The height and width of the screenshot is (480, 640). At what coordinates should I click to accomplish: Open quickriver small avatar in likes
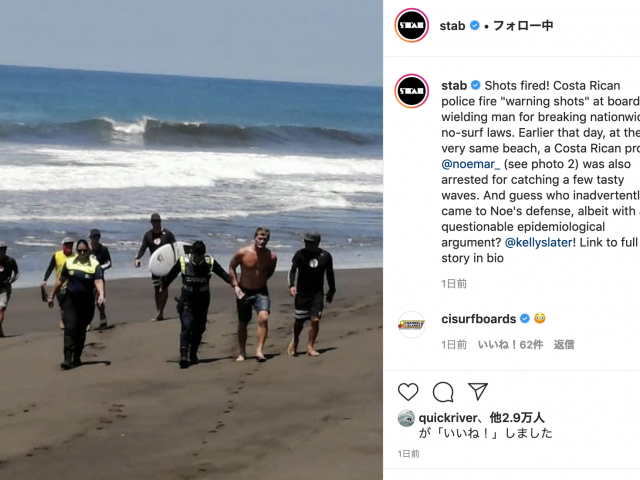(x=406, y=418)
